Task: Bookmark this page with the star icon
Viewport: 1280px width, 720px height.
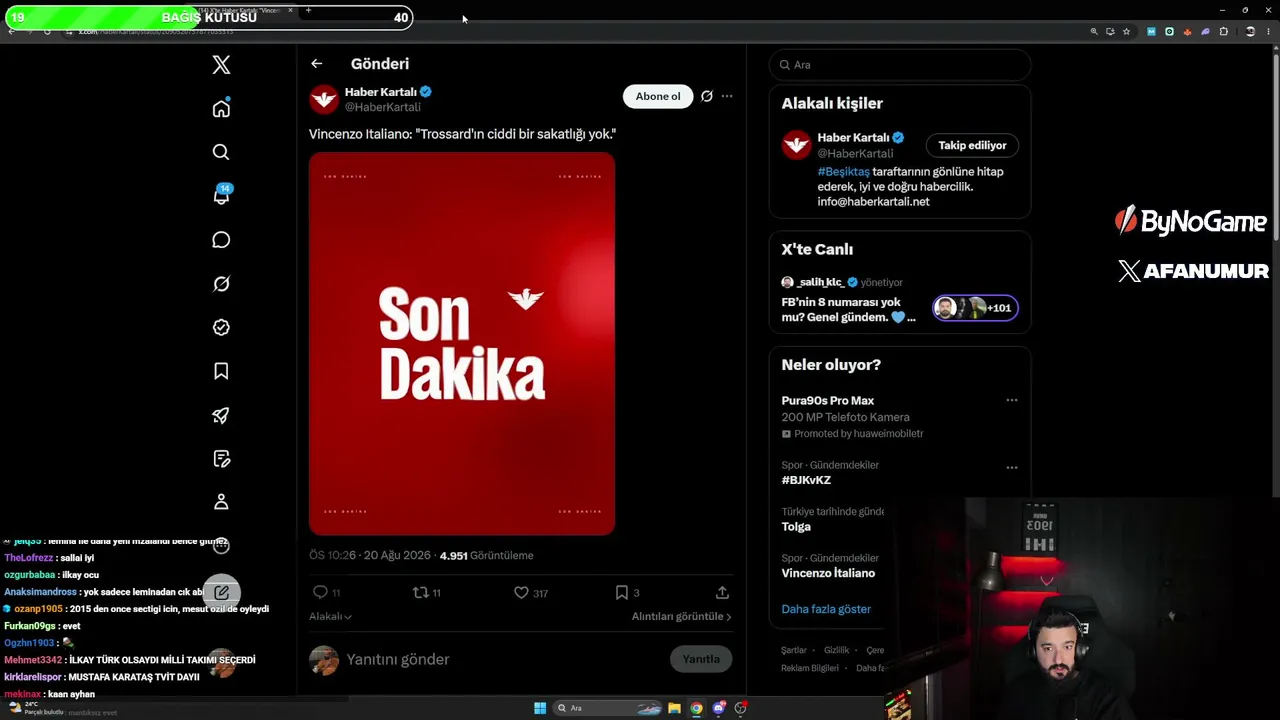Action: (x=1126, y=31)
